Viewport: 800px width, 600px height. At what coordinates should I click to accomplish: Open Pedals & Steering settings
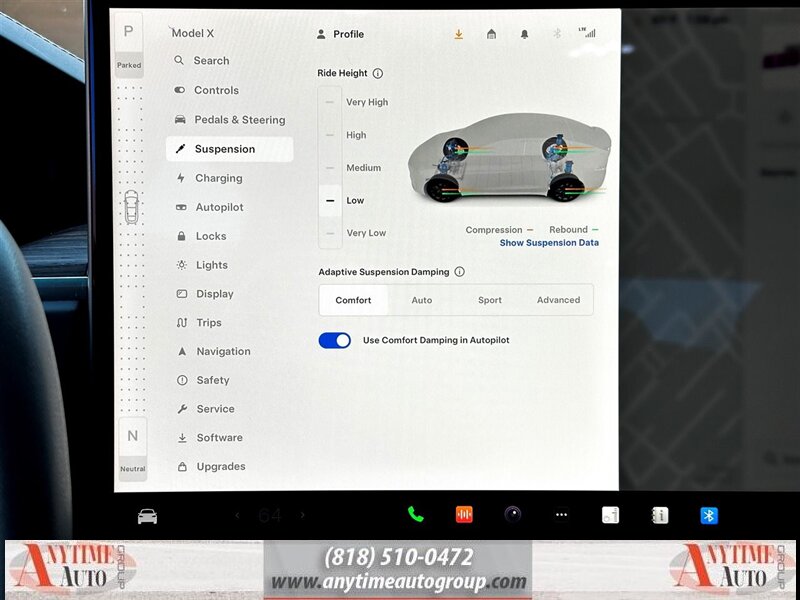(230, 120)
